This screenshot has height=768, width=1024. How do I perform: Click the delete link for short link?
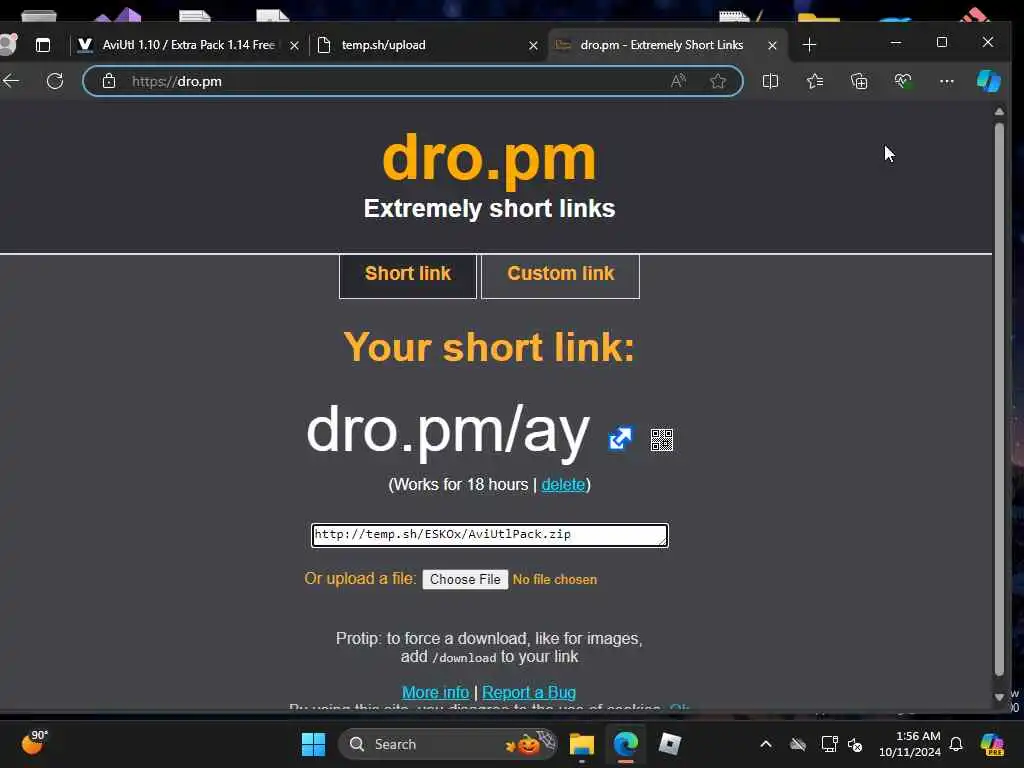pyautogui.click(x=563, y=485)
